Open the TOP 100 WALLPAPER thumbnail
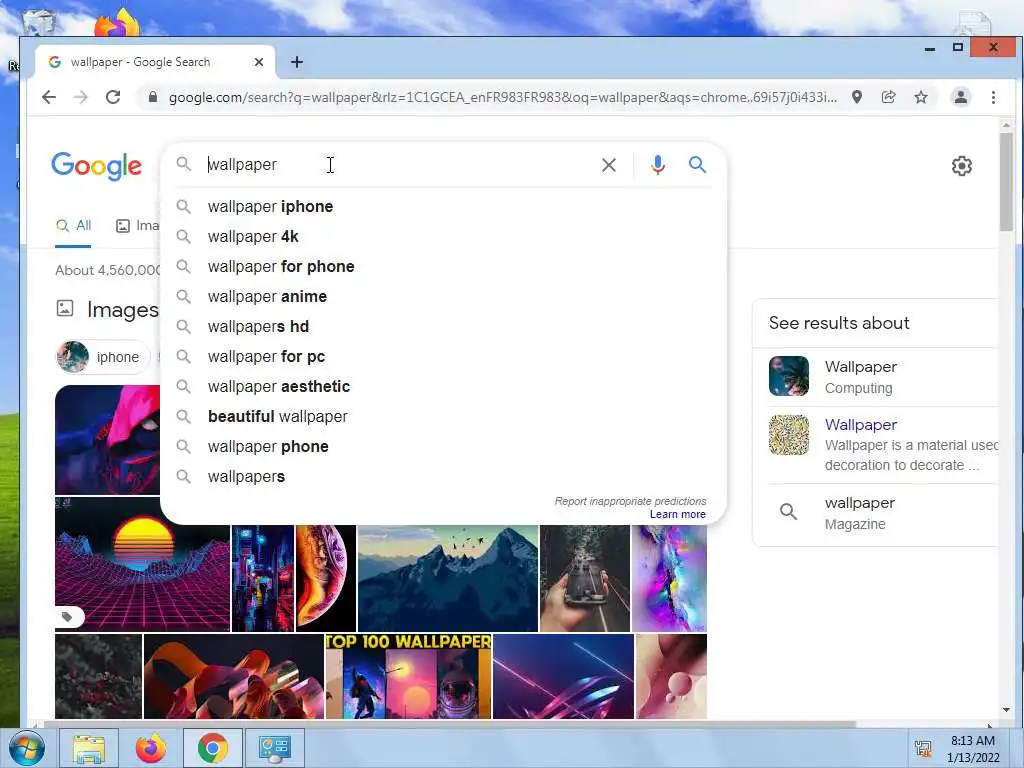 tap(408, 677)
